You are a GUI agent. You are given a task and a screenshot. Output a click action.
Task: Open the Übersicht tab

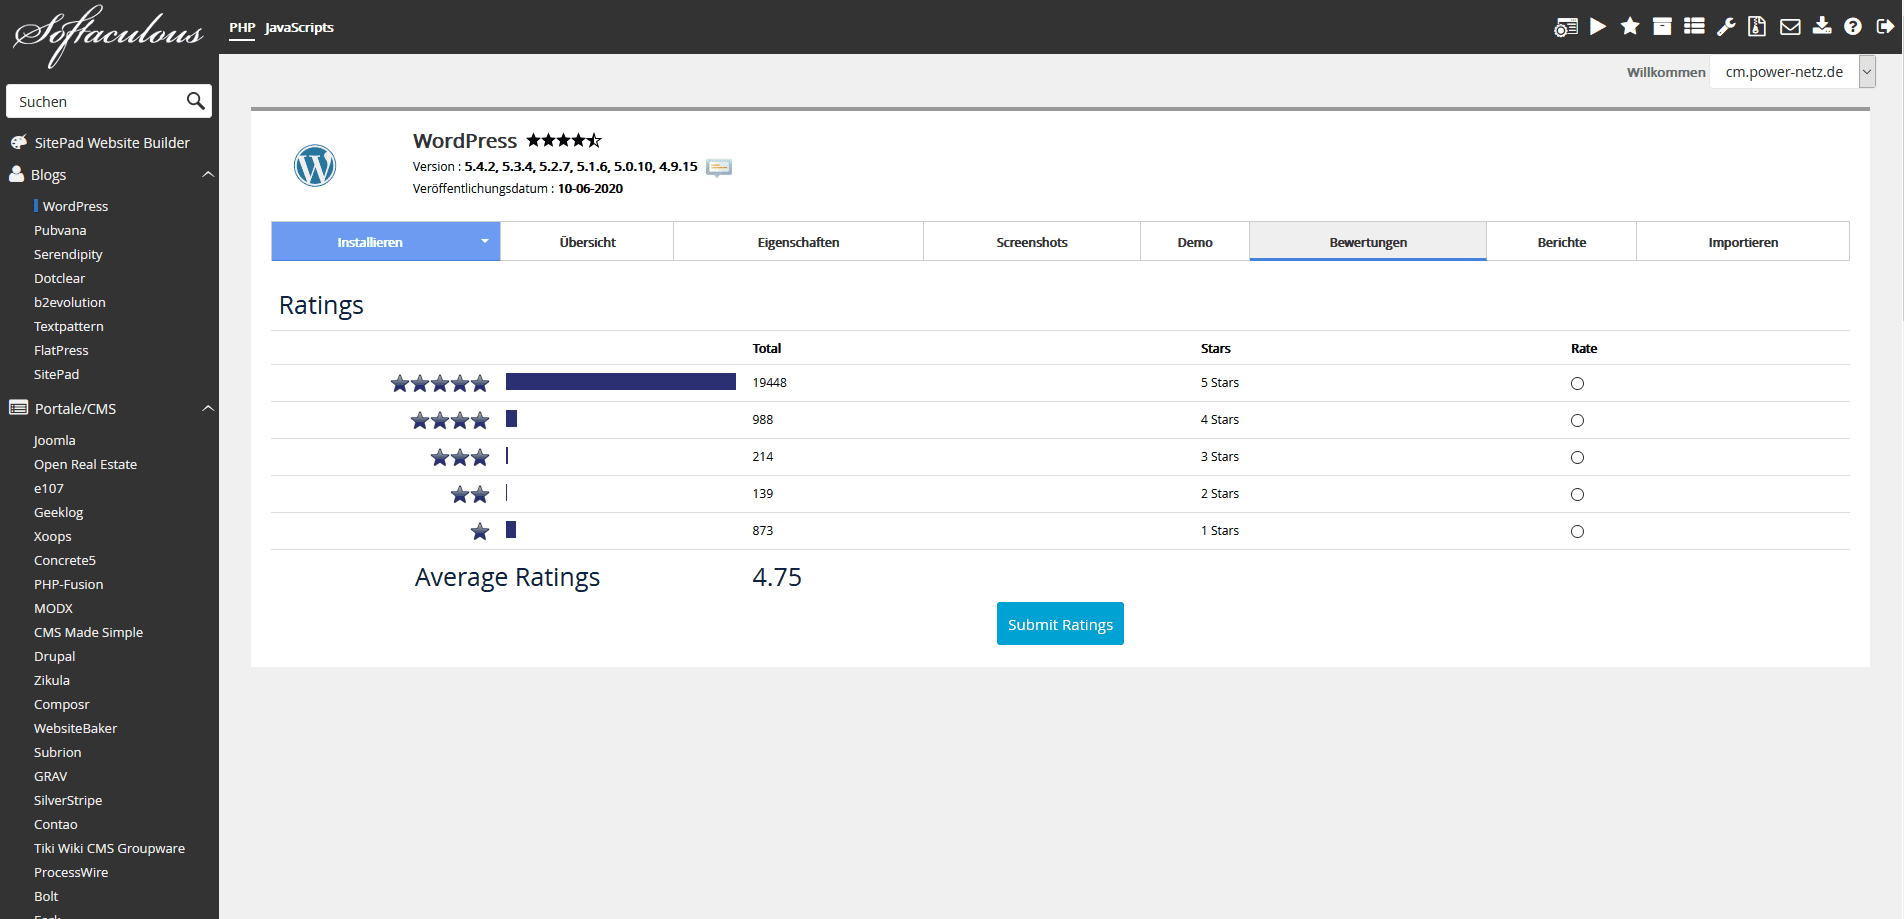(587, 242)
